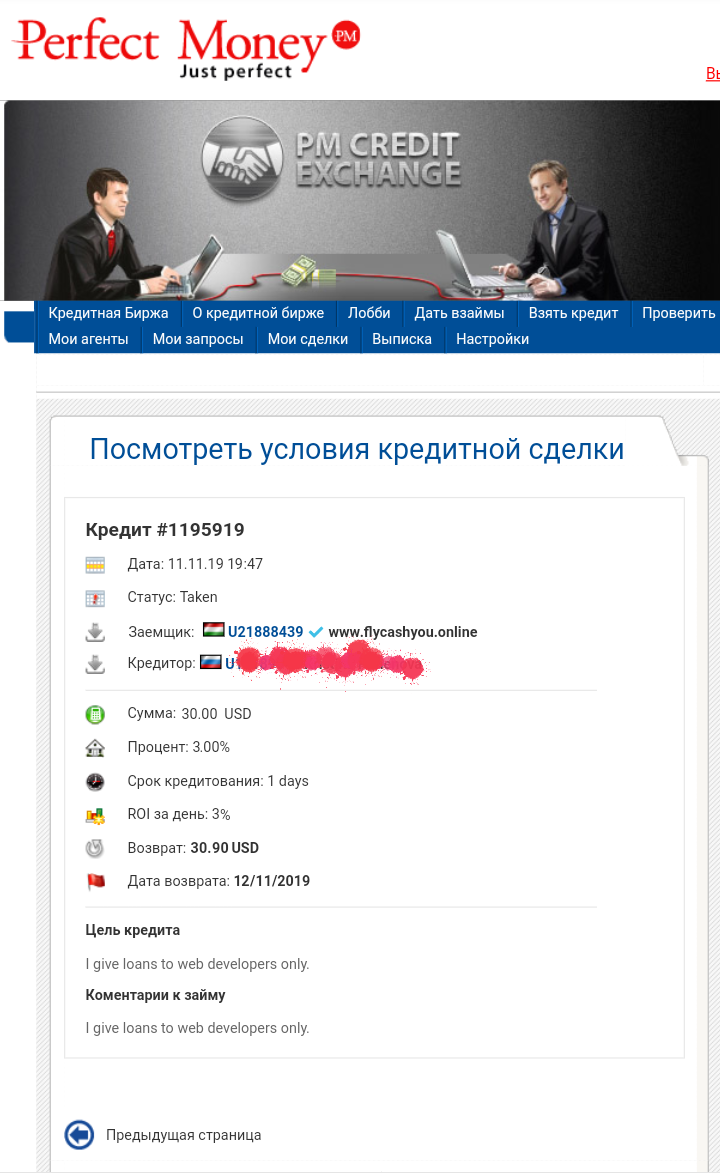Click the clock icon beside Срок кредитования

tap(95, 782)
